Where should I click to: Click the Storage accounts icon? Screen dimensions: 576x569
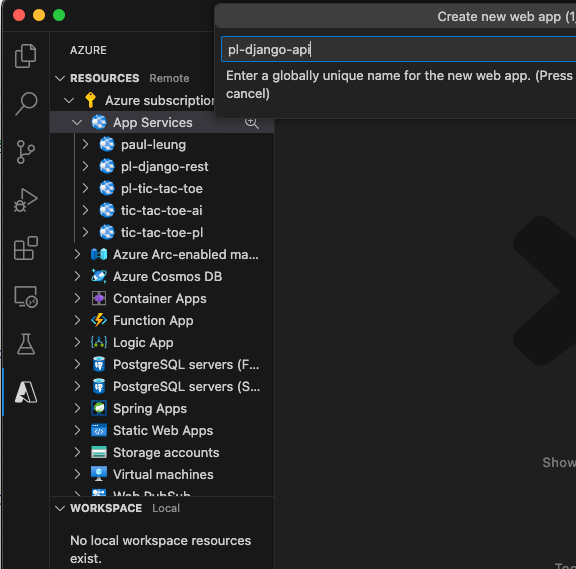[x=99, y=452]
